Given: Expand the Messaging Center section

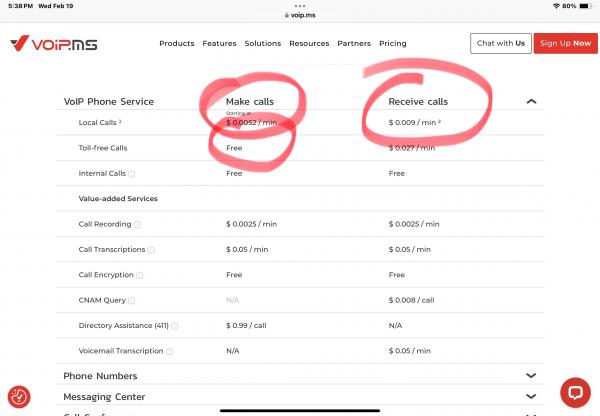Looking at the screenshot, I should 531,397.
